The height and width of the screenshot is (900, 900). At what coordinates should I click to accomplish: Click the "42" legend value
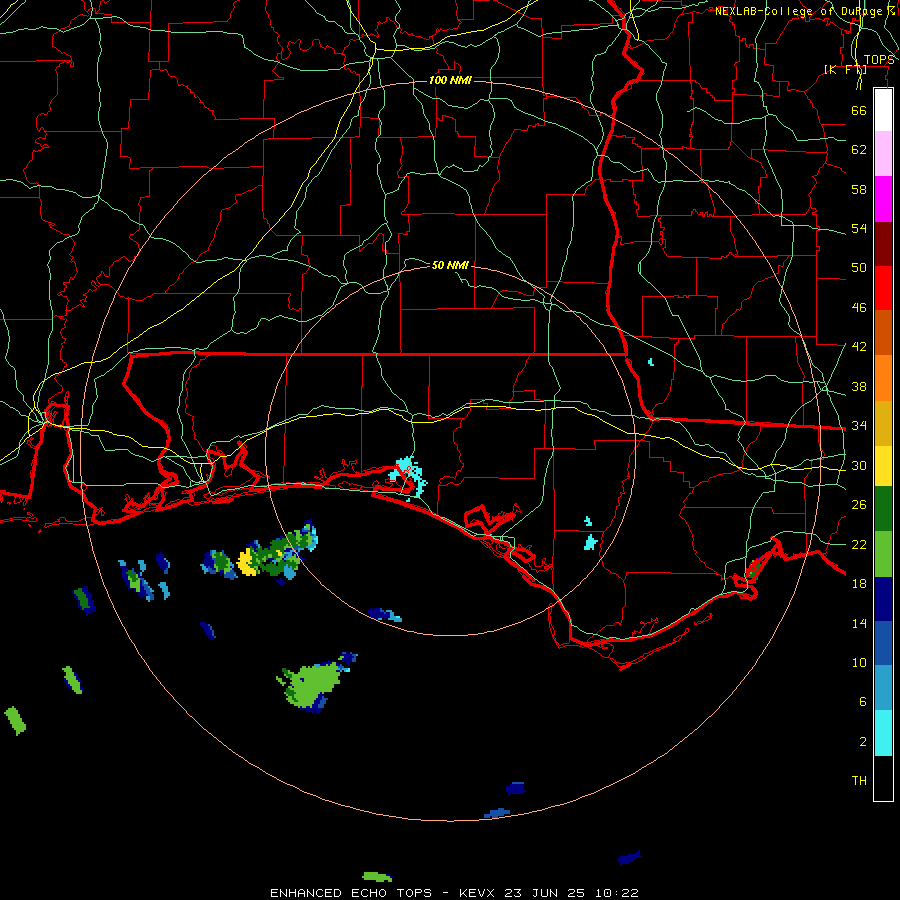click(859, 347)
